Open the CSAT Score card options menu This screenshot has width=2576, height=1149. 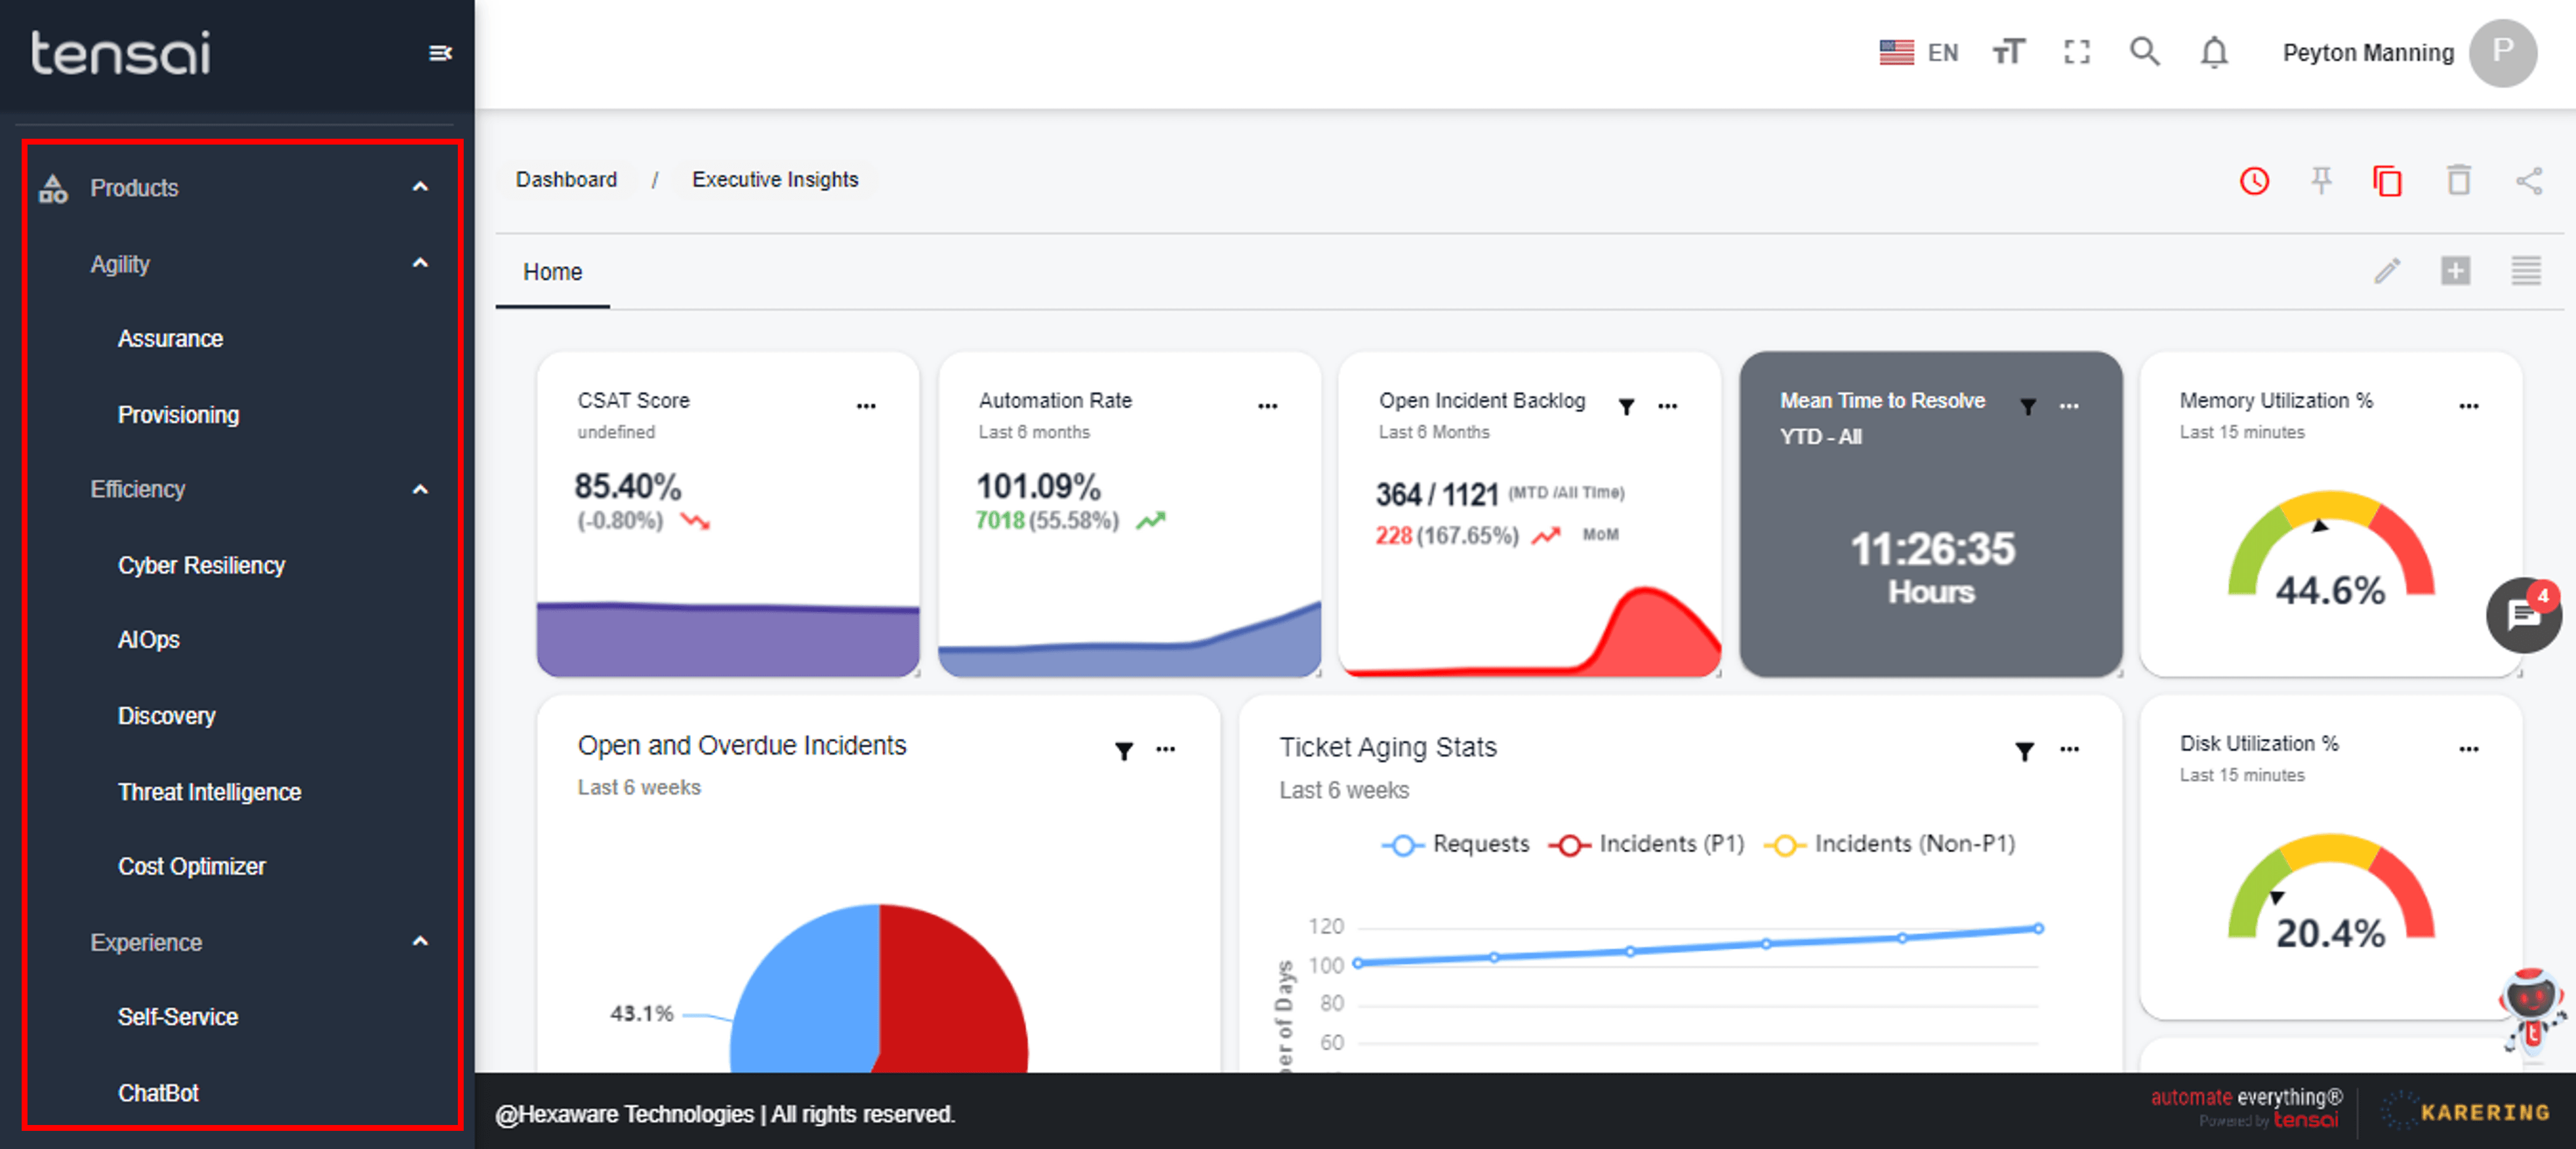pos(866,406)
